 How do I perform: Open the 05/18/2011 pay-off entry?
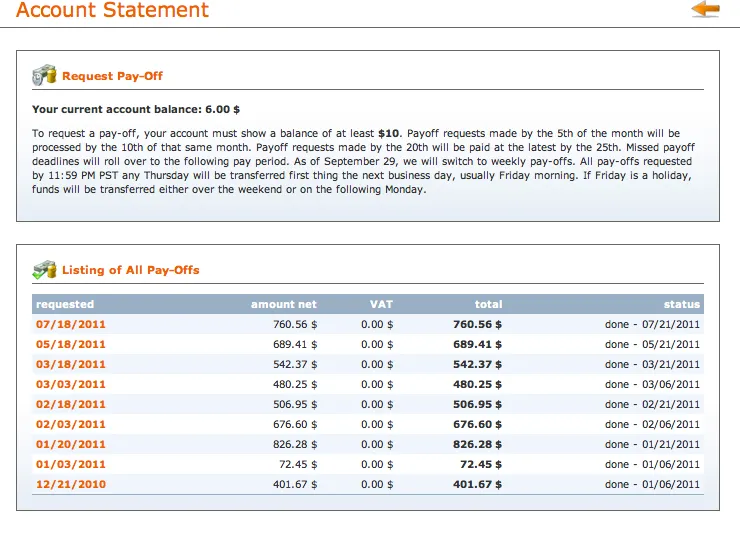tap(71, 344)
